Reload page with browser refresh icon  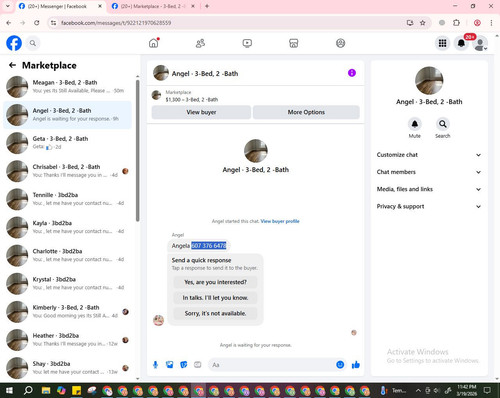click(37, 23)
